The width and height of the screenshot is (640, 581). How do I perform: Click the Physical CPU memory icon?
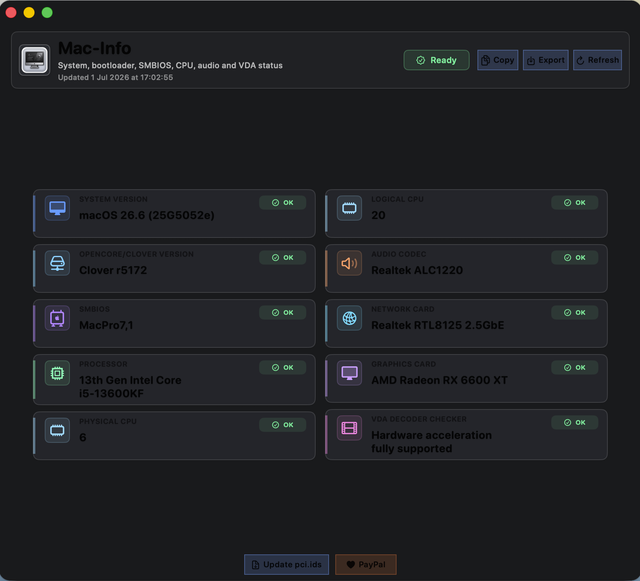[x=57, y=430]
